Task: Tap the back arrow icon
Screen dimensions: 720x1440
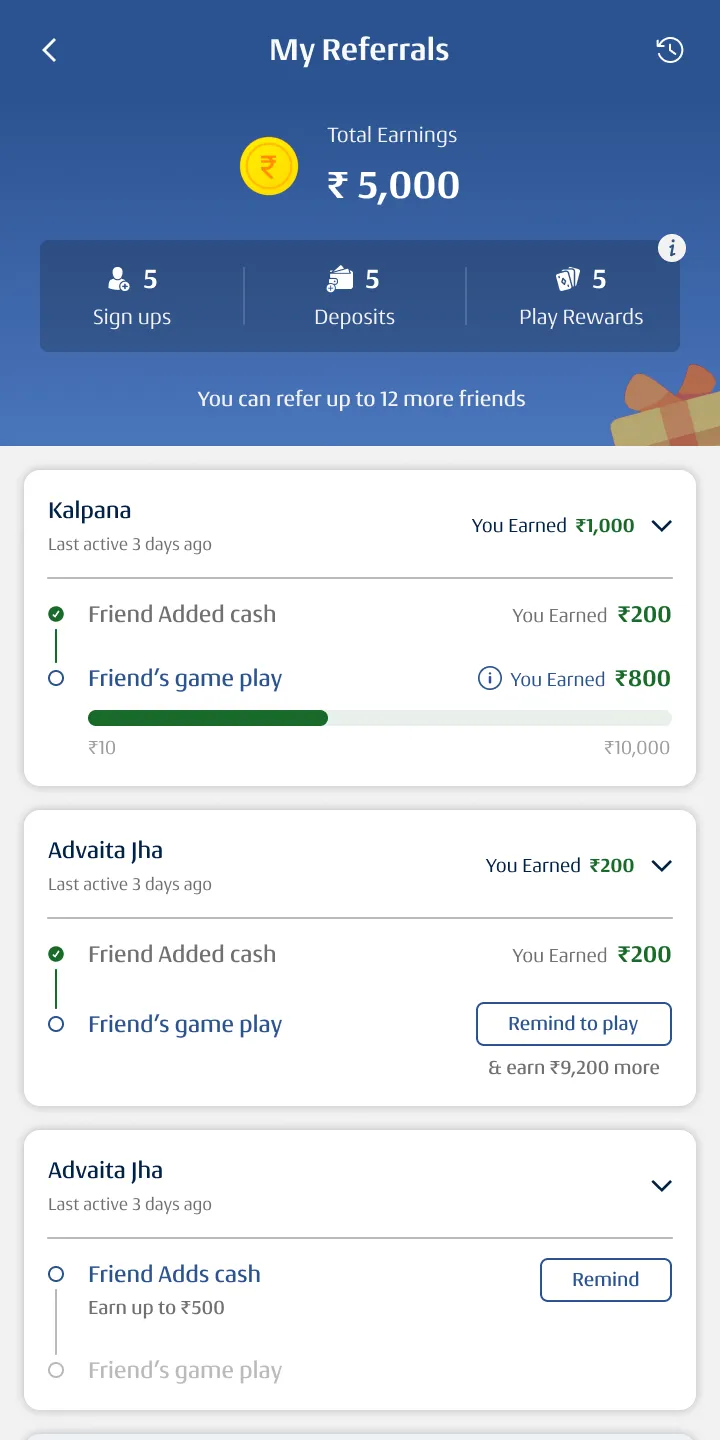Action: click(50, 50)
